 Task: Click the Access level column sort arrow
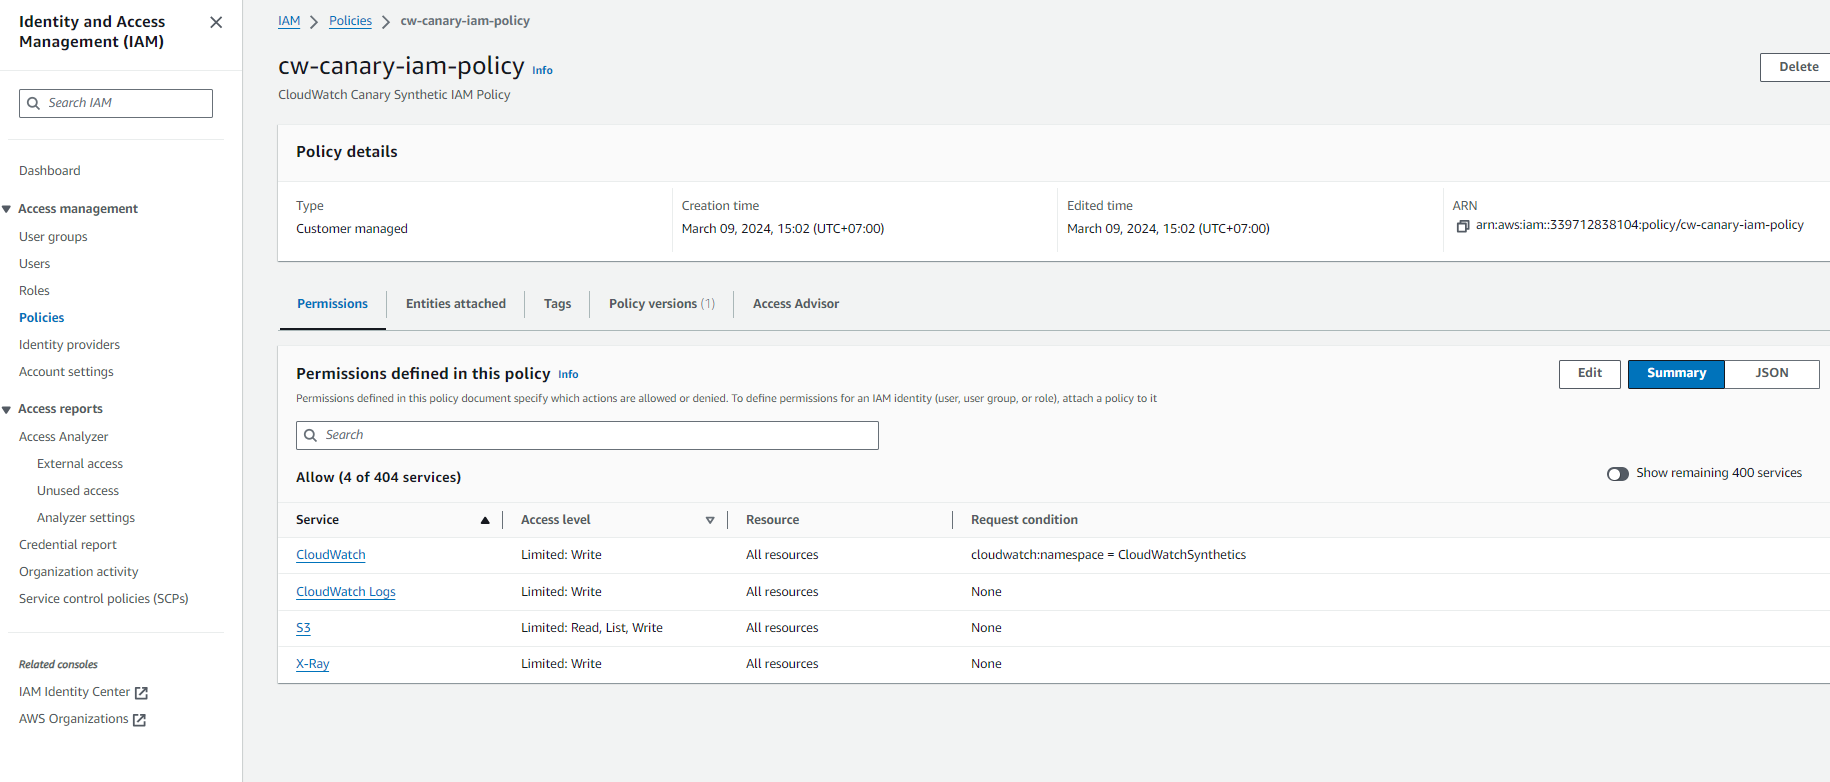tap(710, 520)
